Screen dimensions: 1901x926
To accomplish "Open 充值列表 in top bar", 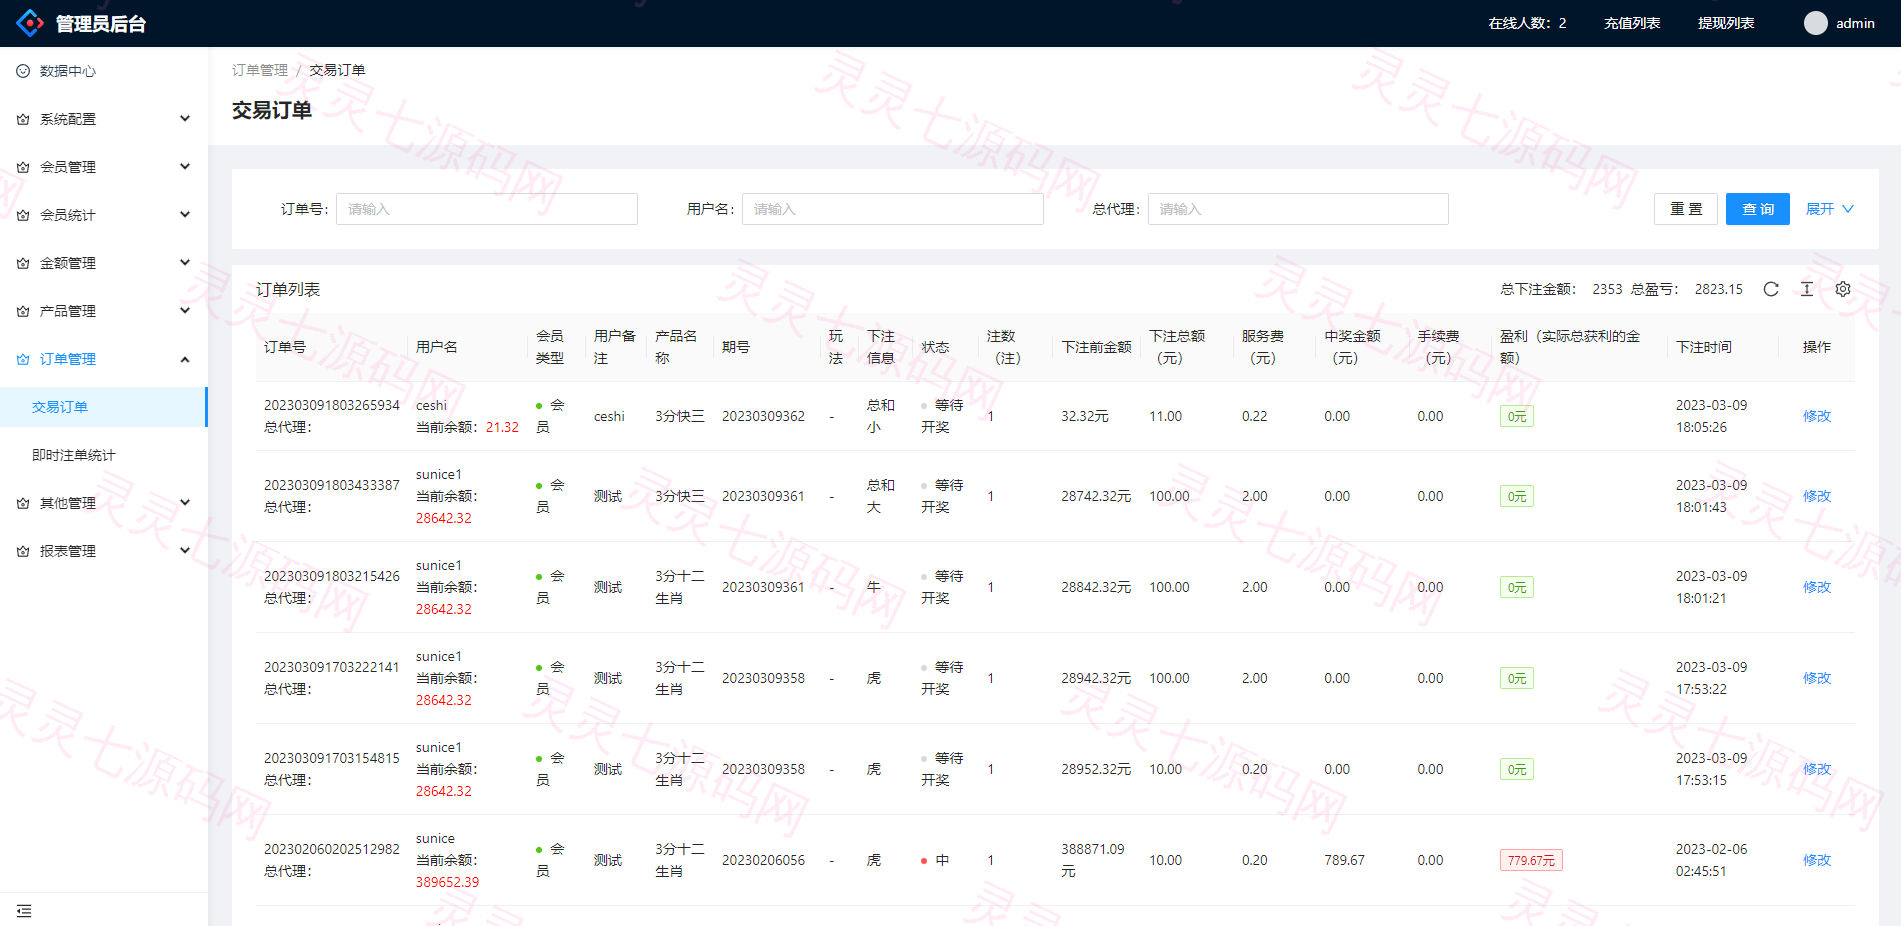I will tap(1632, 23).
